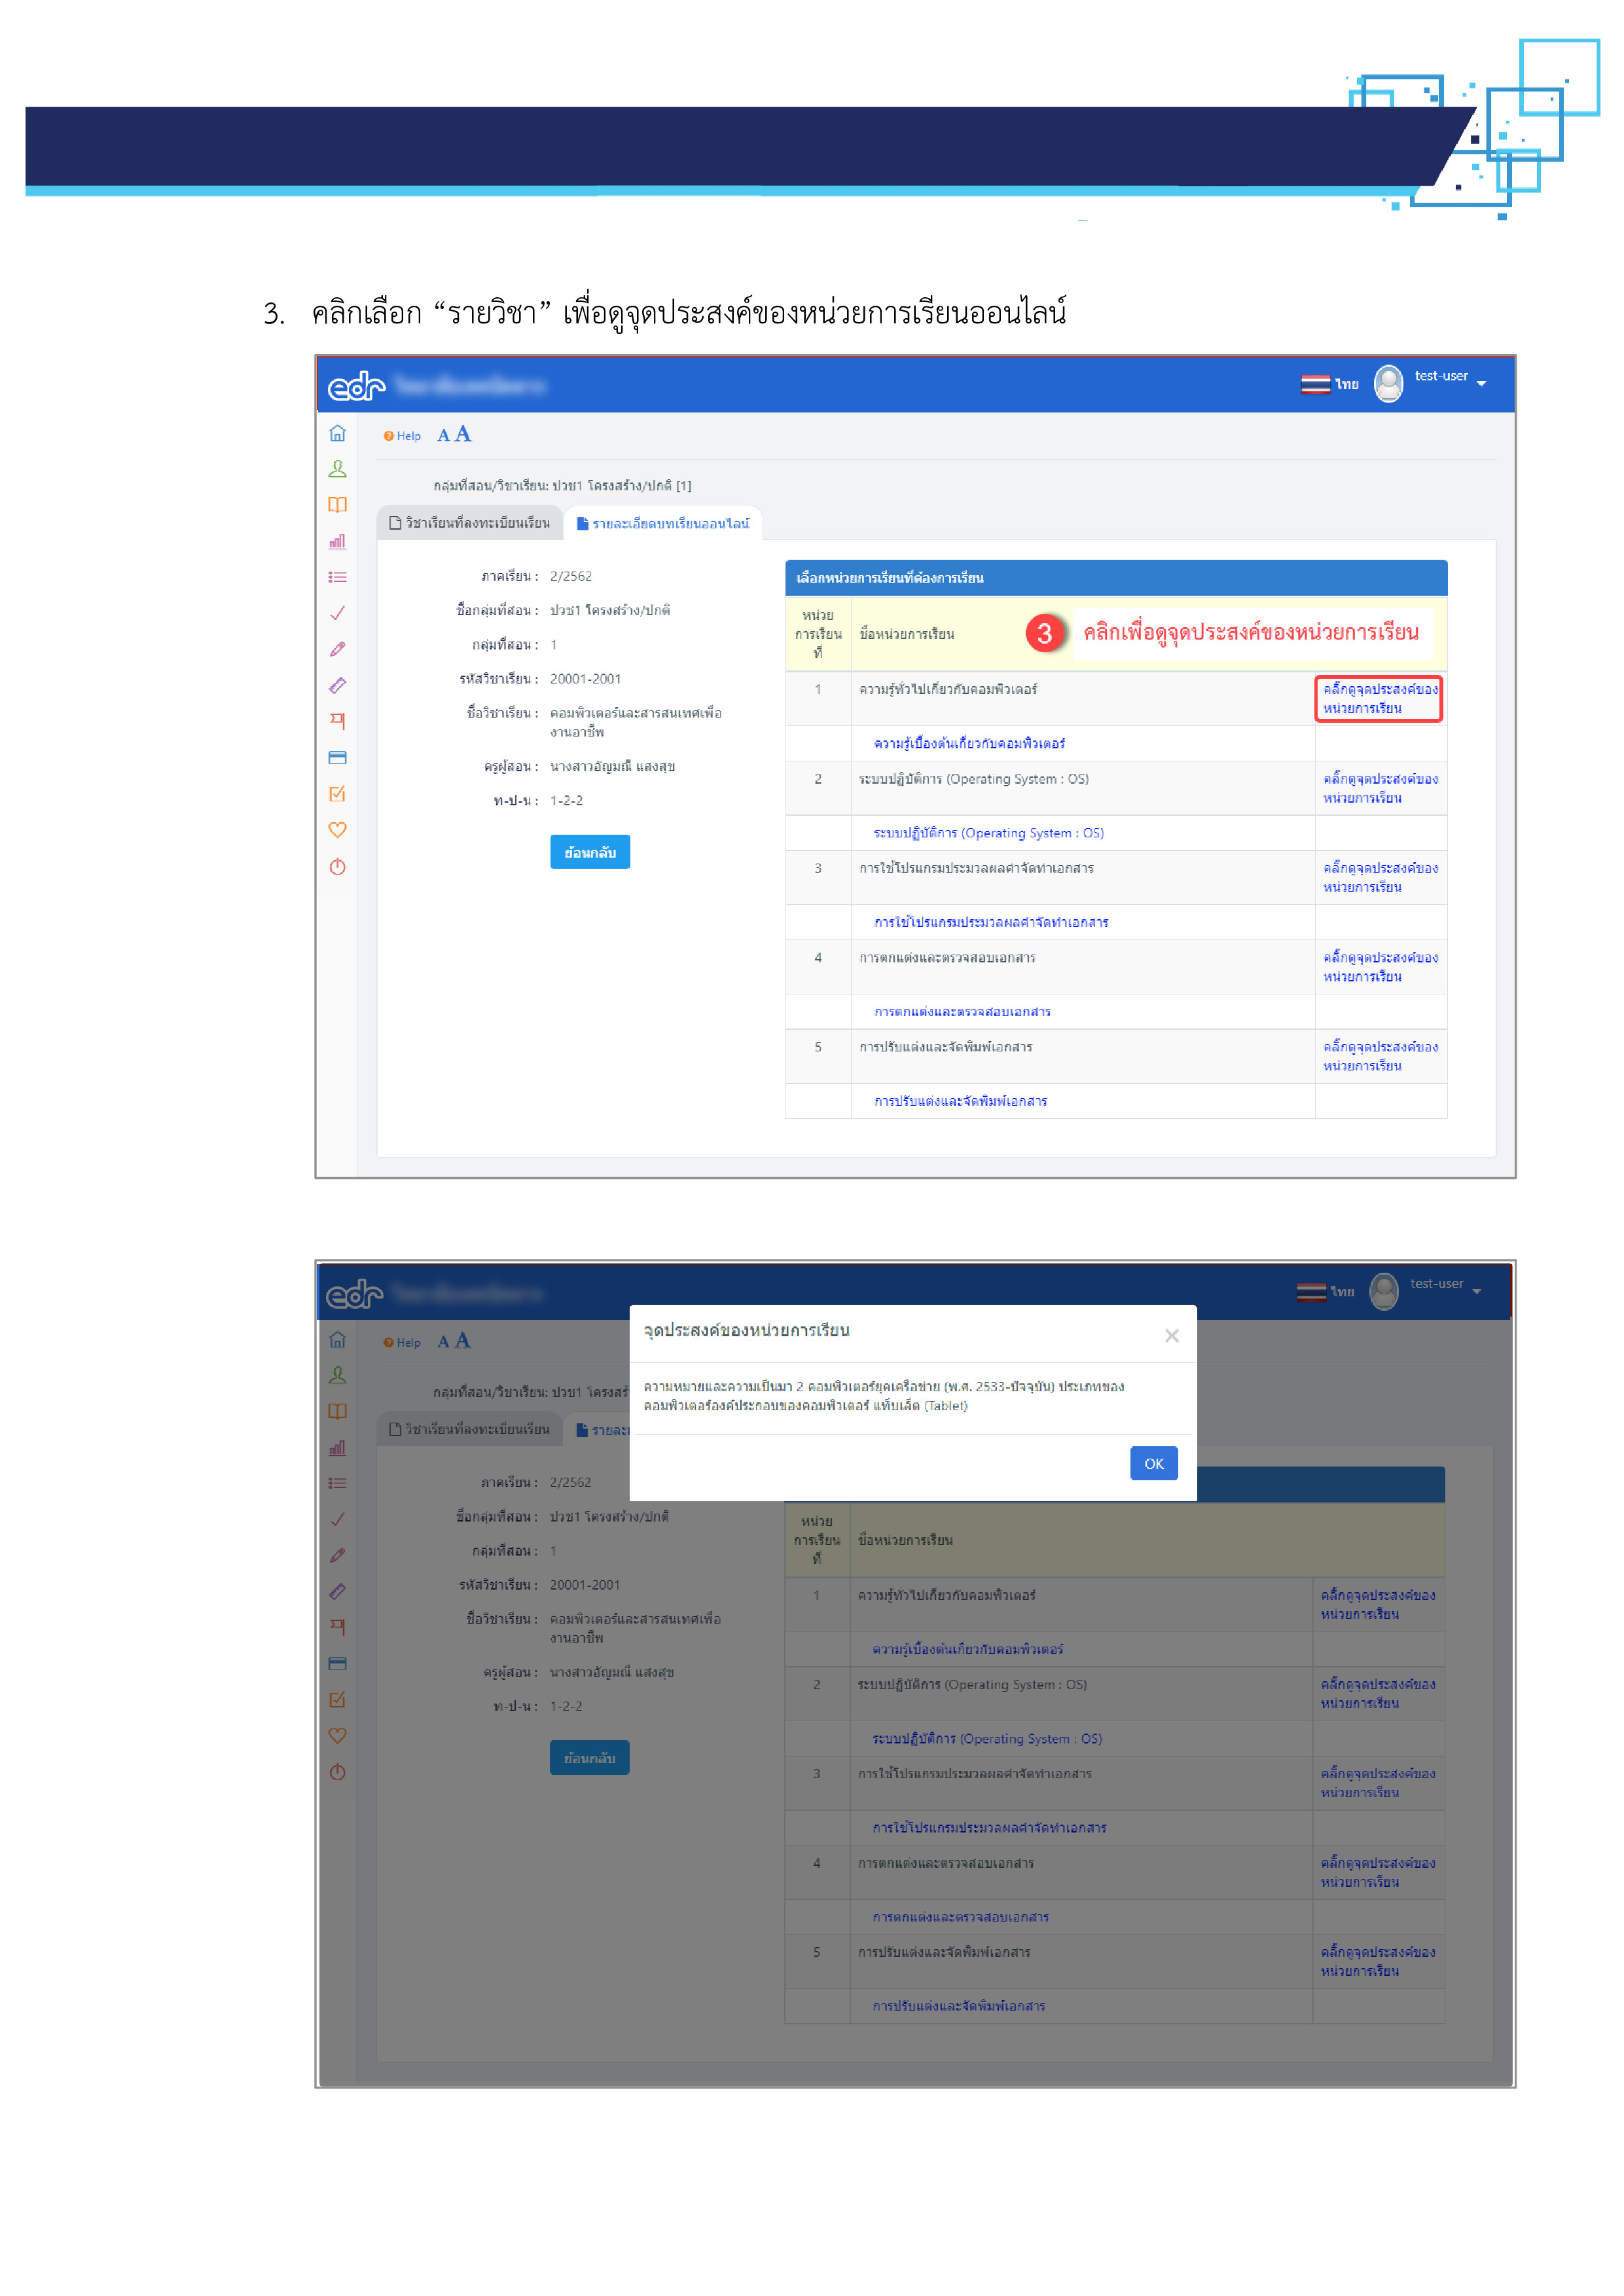Click the bar chart icon in lower screenshot sidebar

(337, 1448)
